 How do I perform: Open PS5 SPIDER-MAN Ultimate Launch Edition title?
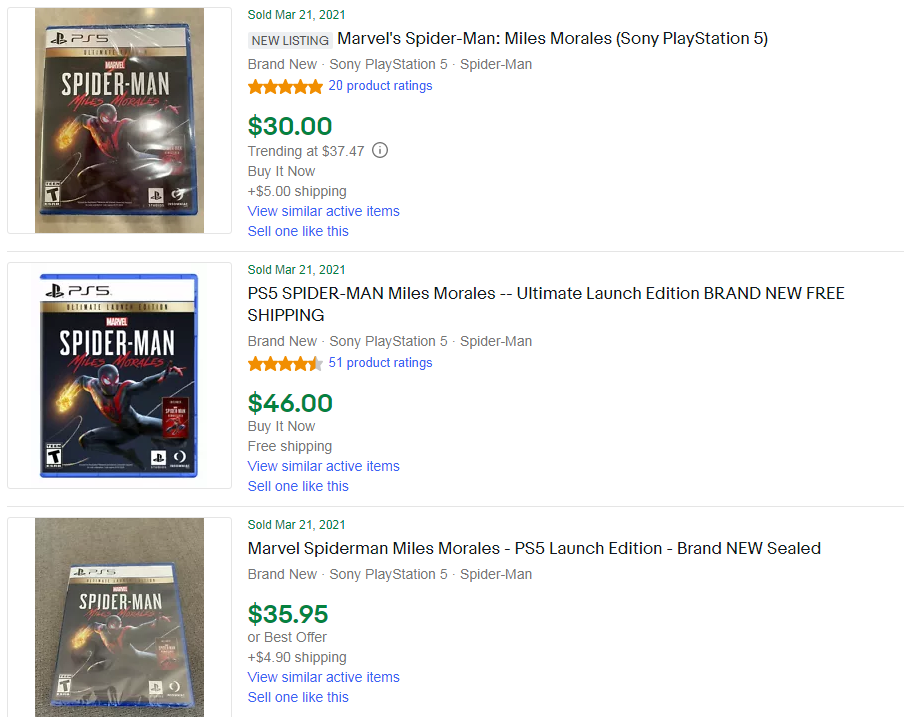(x=546, y=304)
